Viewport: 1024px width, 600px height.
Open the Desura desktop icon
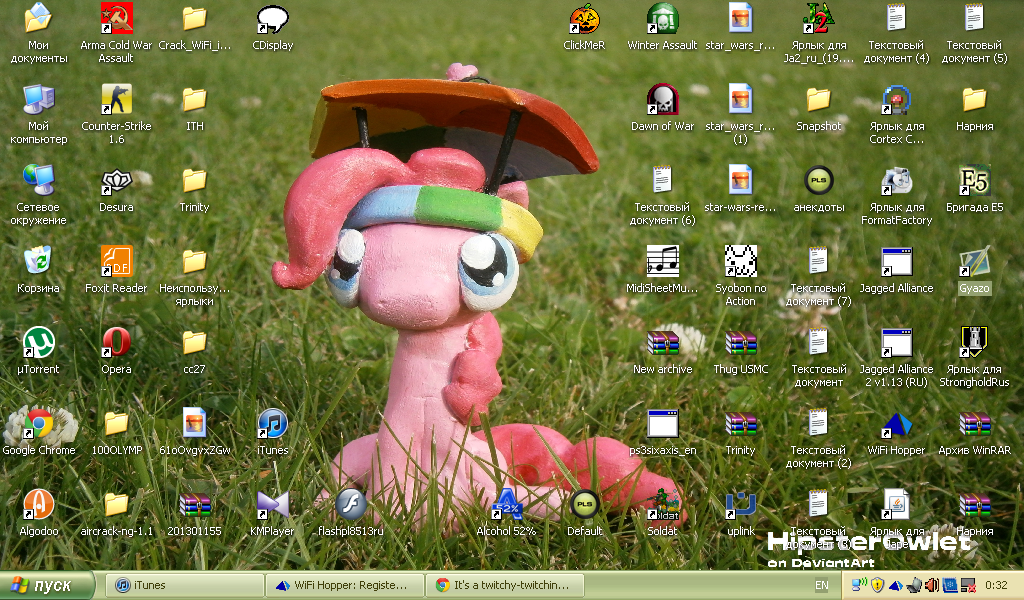(x=116, y=180)
